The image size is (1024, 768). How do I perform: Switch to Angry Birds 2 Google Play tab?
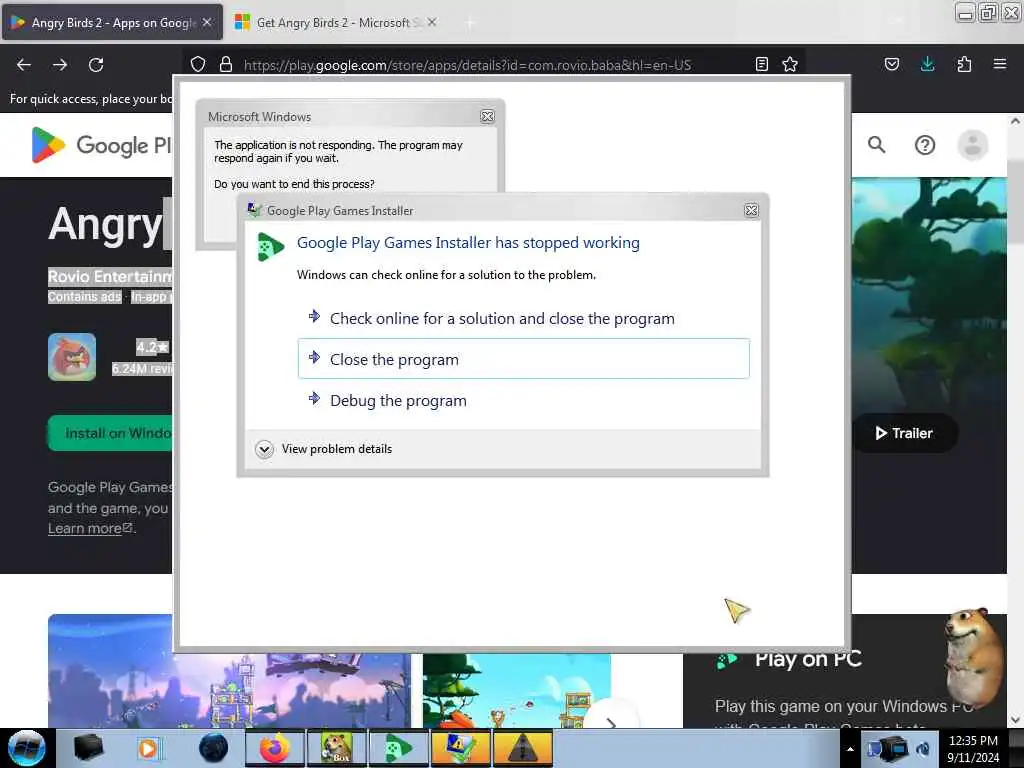(112, 22)
